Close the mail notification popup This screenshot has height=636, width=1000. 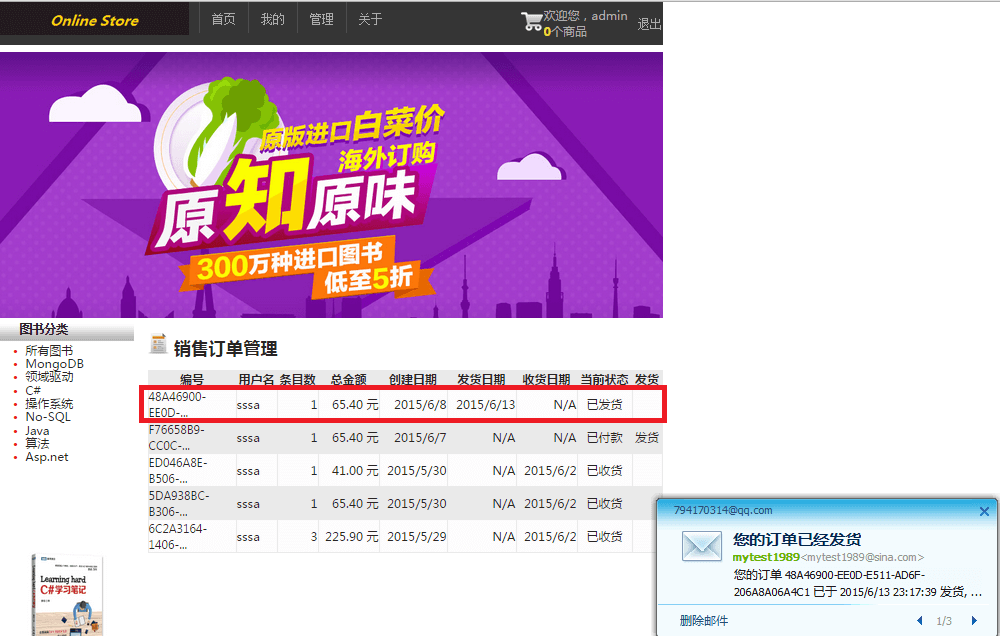[984, 511]
